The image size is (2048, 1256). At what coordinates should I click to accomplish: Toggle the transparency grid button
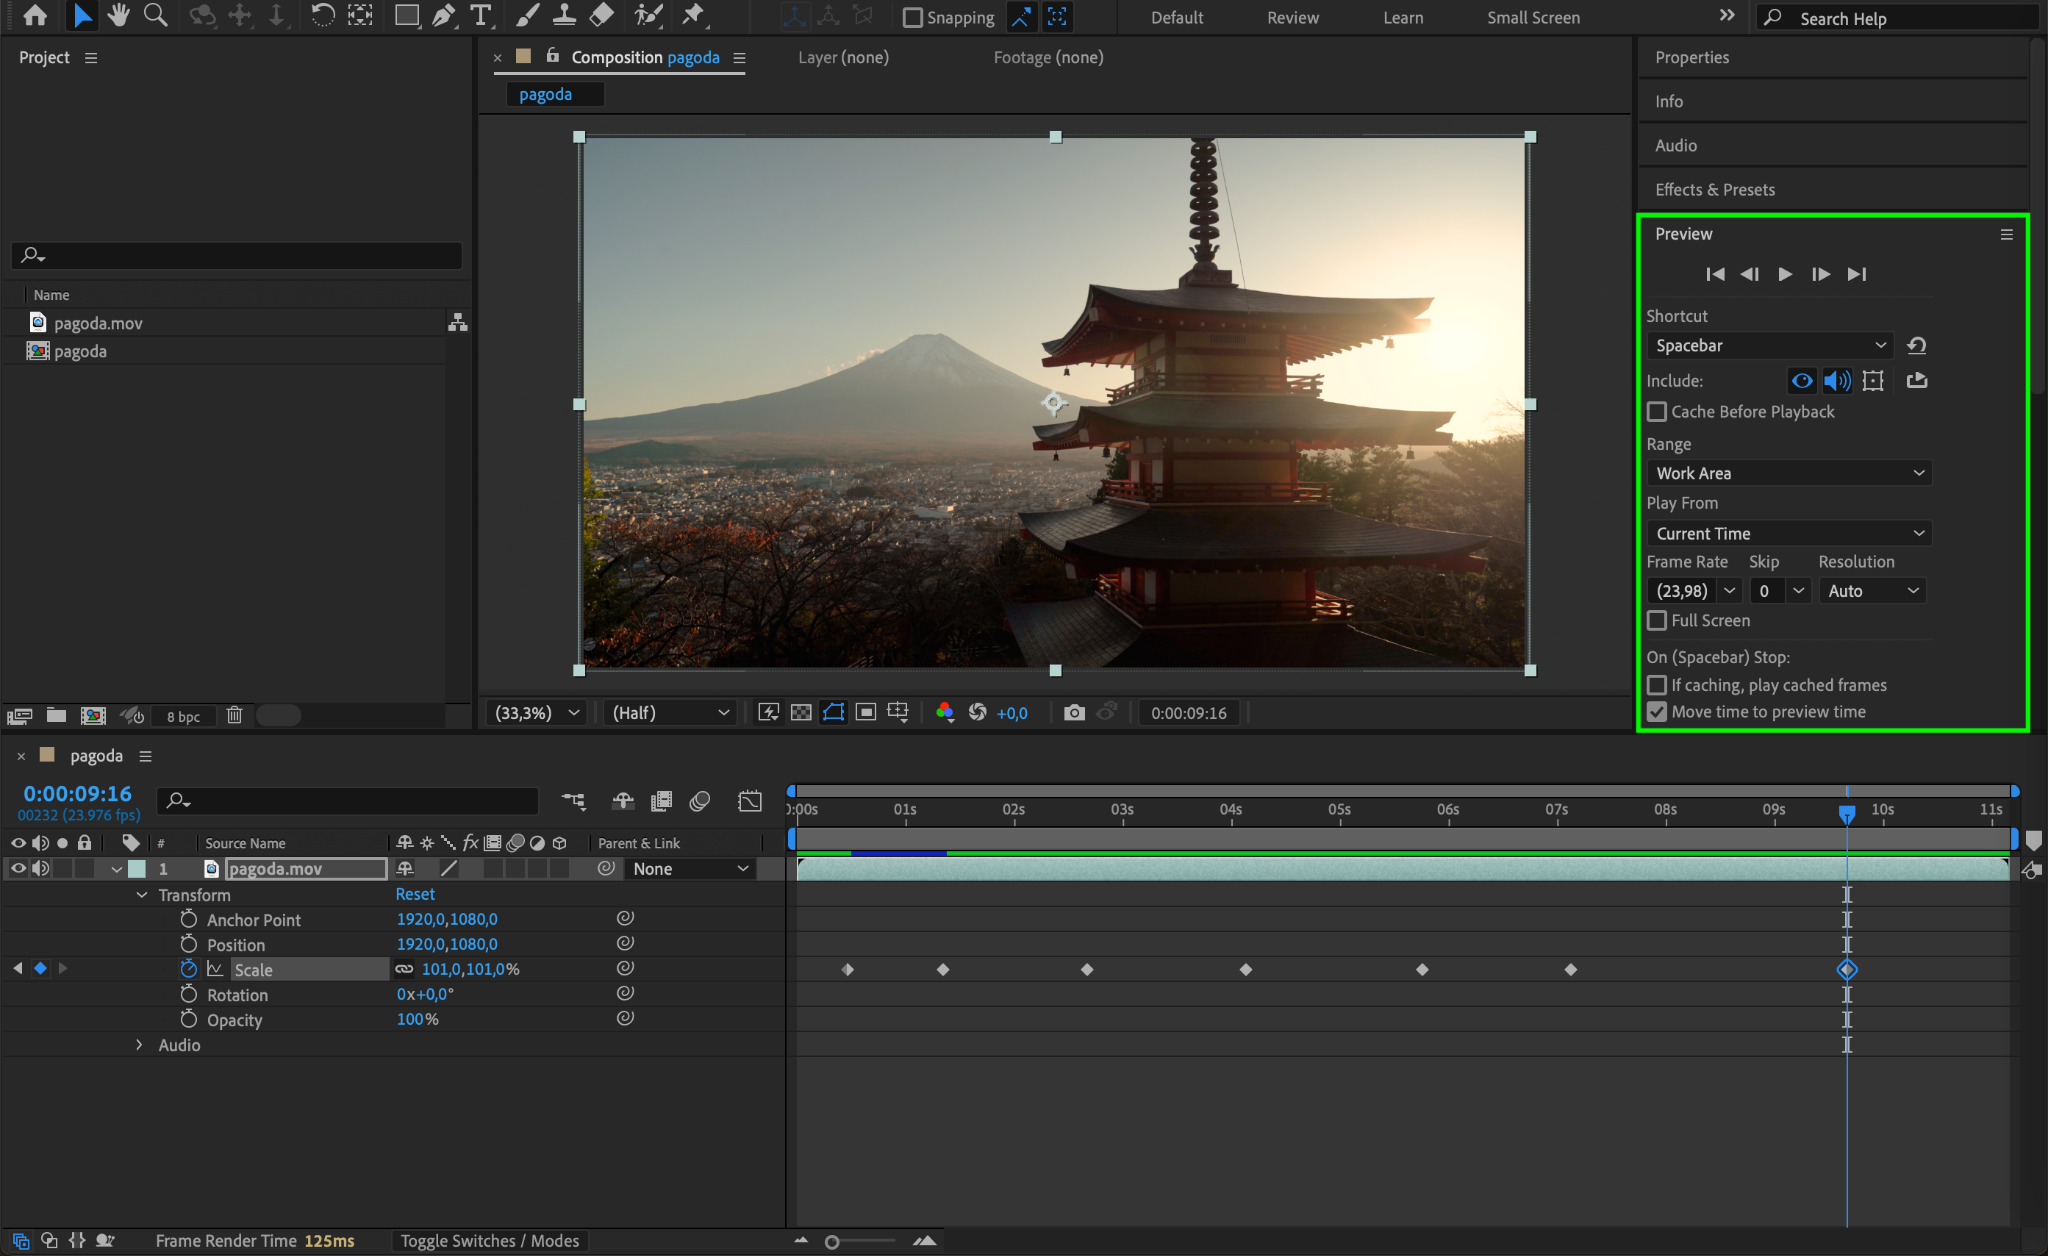click(801, 712)
